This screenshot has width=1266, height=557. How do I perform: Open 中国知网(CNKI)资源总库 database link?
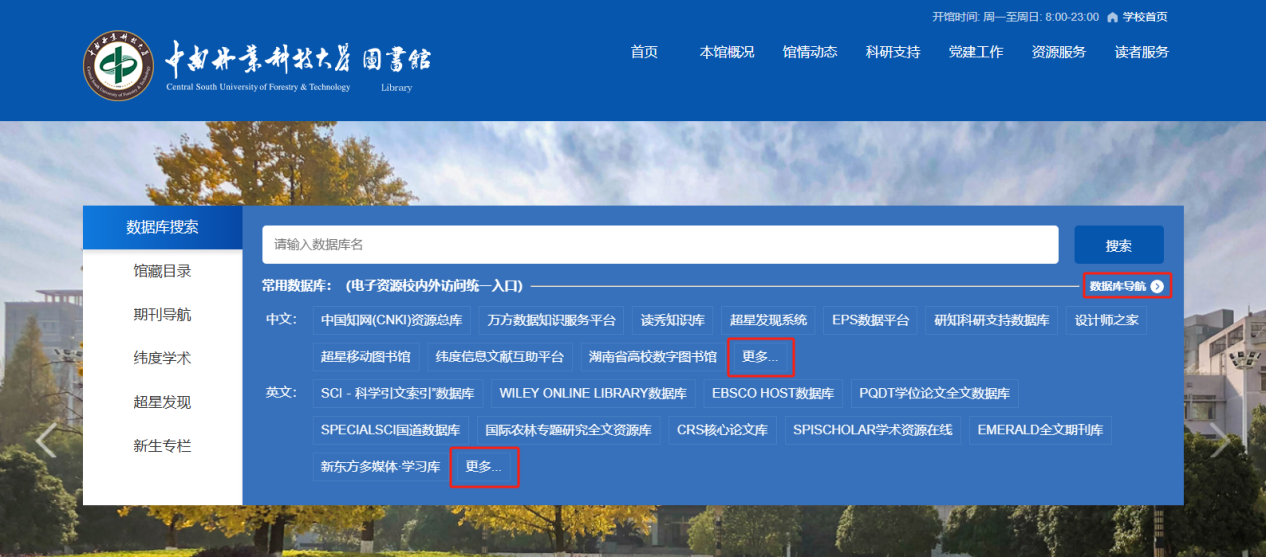pyautogui.click(x=391, y=321)
